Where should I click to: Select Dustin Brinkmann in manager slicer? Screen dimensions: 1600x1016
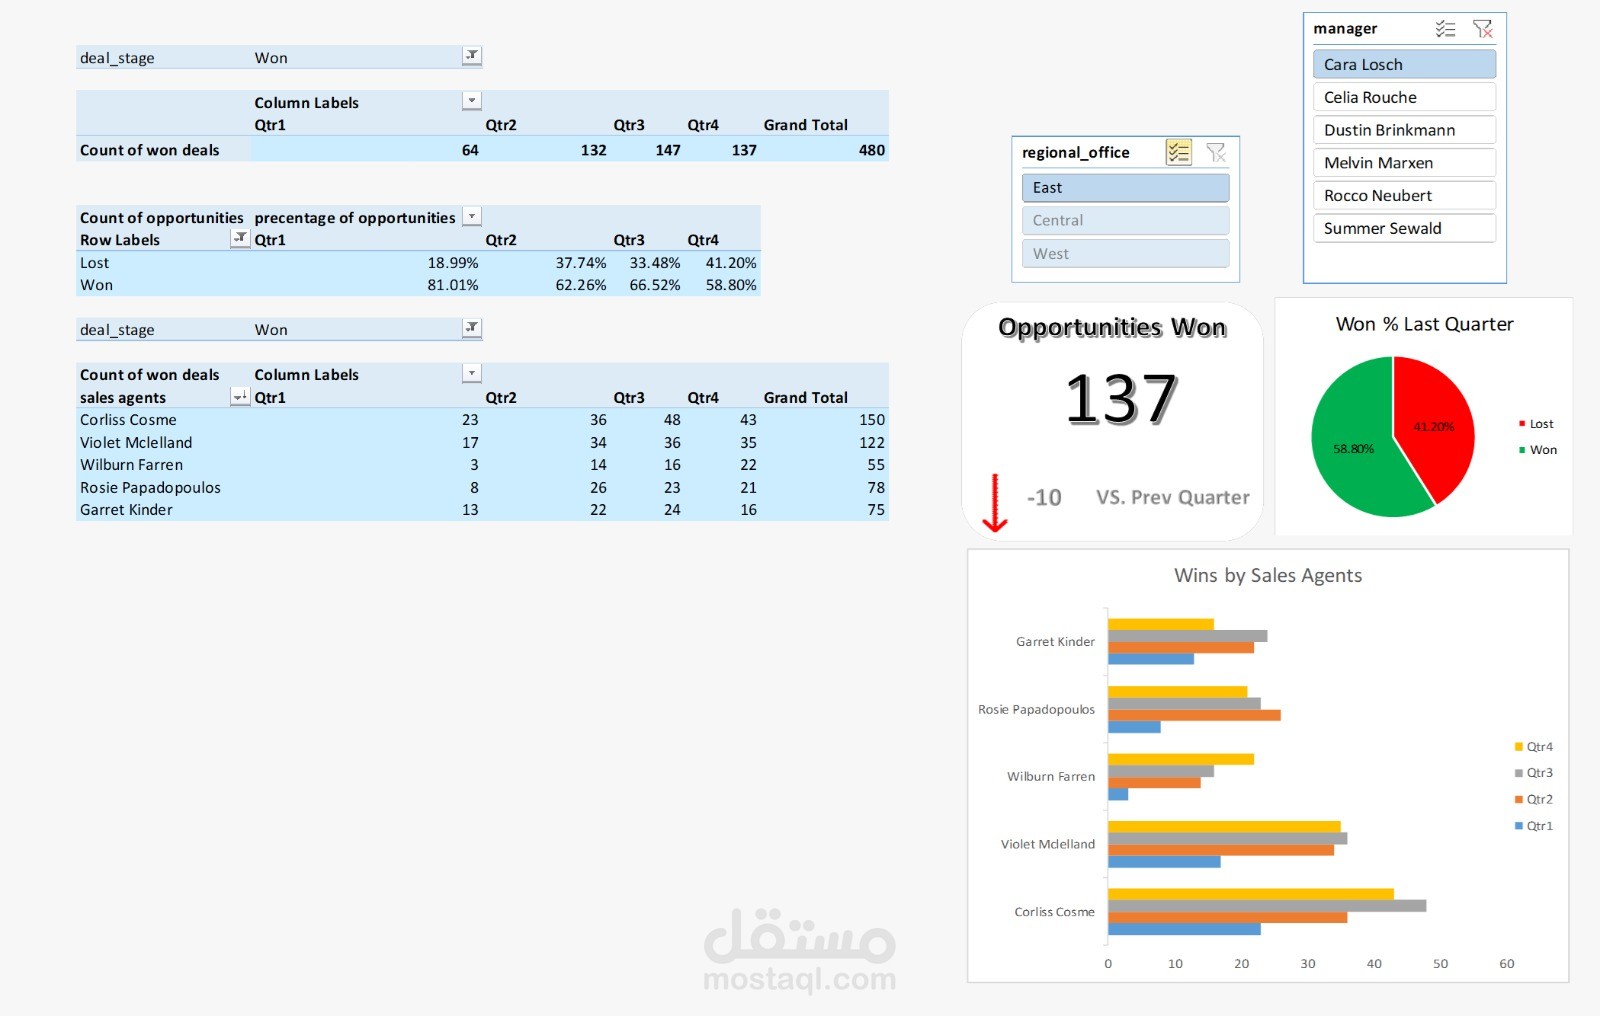pyautogui.click(x=1404, y=130)
